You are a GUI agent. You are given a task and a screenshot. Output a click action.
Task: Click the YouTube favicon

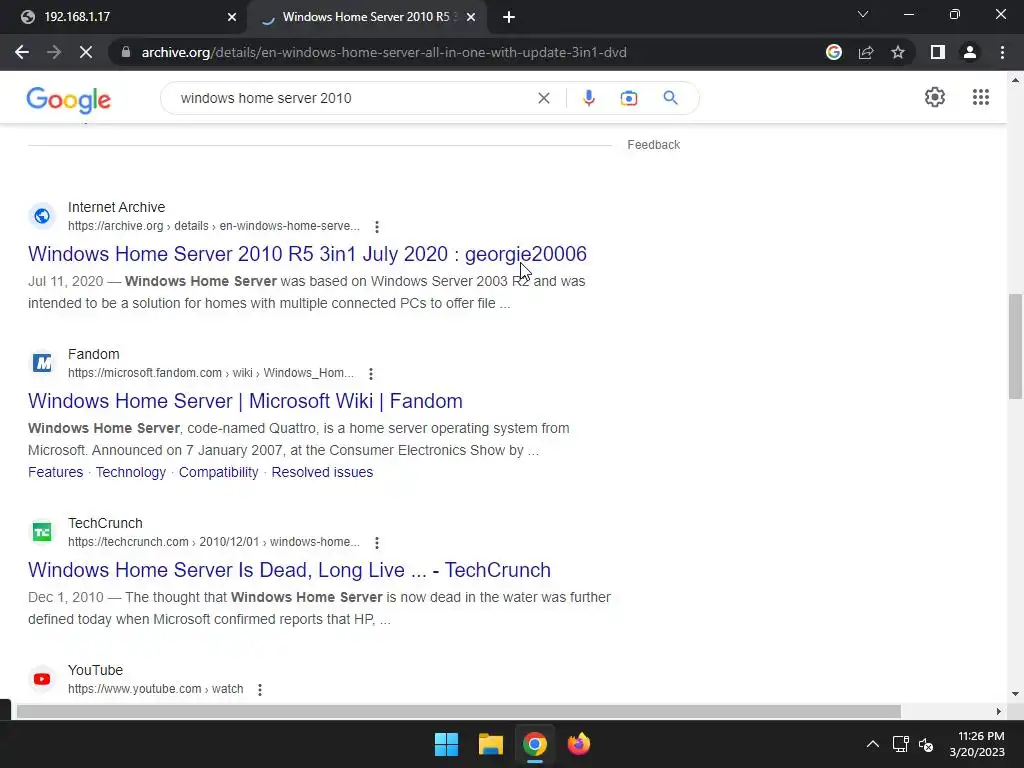click(42, 679)
